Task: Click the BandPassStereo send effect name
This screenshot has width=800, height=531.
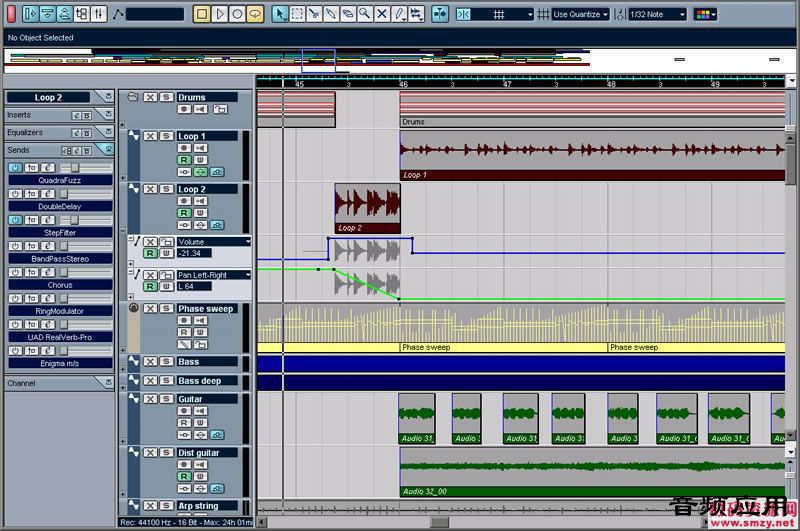Action: tap(60, 259)
